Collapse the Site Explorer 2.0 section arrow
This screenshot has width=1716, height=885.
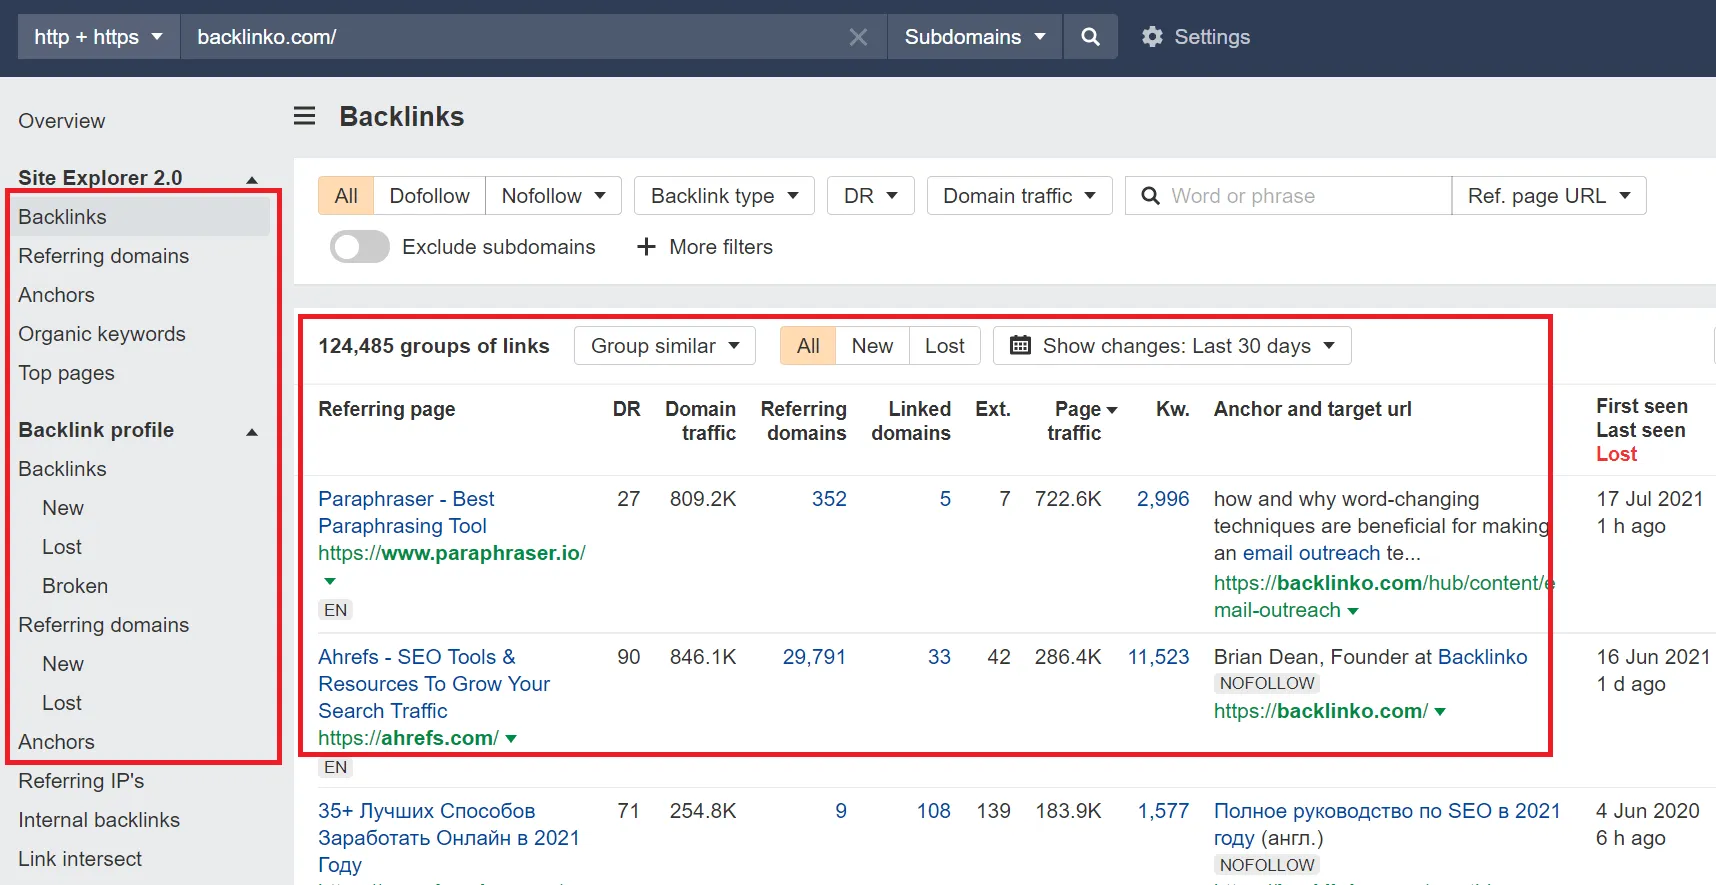252,180
